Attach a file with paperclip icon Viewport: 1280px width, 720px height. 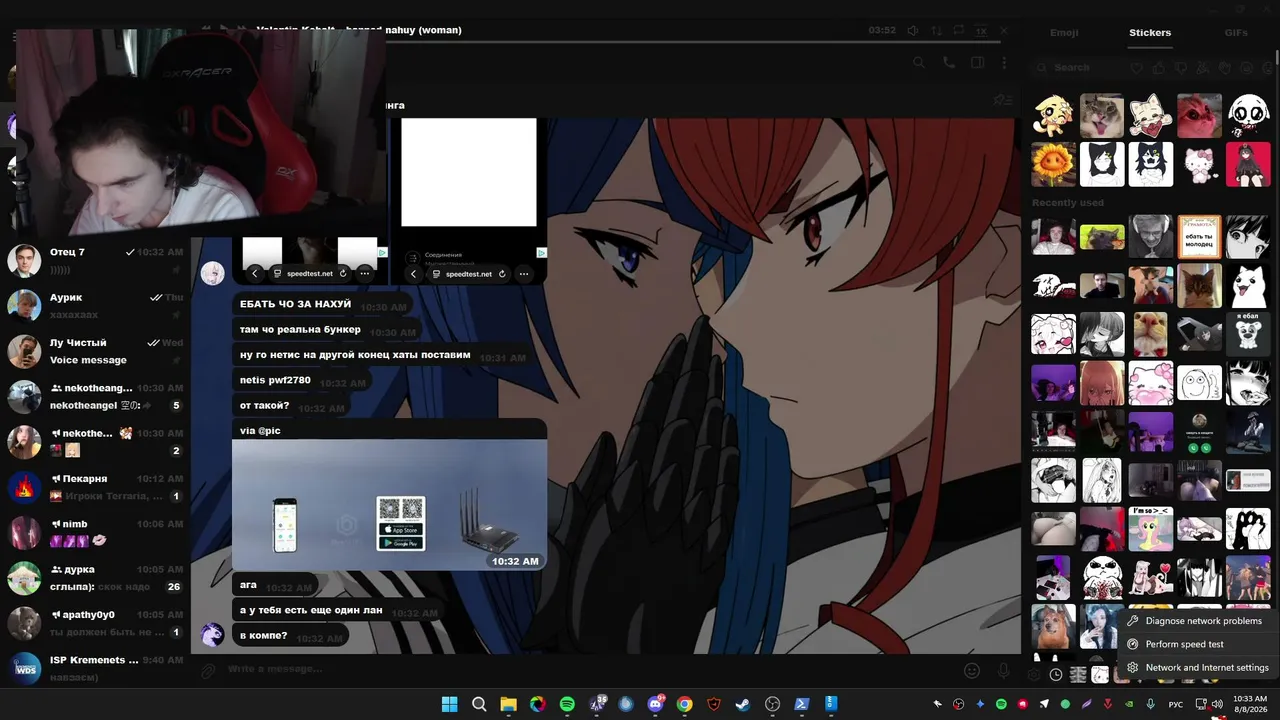click(x=208, y=670)
